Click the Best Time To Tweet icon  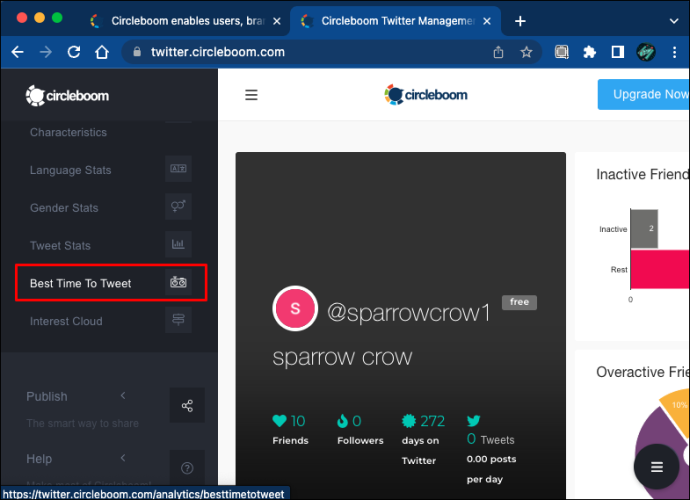pyautogui.click(x=178, y=282)
